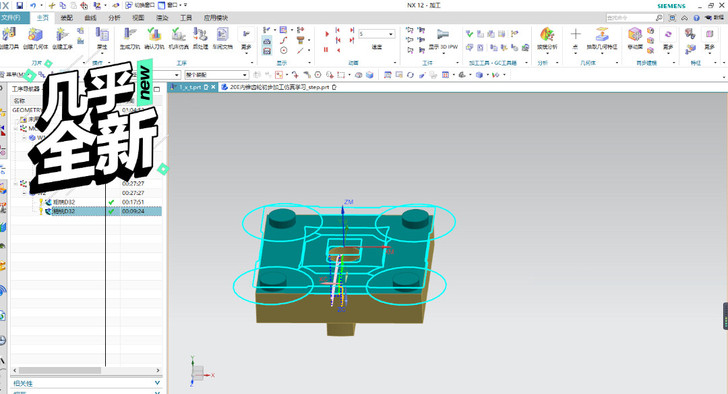The image size is (728, 394).
Task: Switch to the 分析 ribbon tab
Action: point(114,18)
